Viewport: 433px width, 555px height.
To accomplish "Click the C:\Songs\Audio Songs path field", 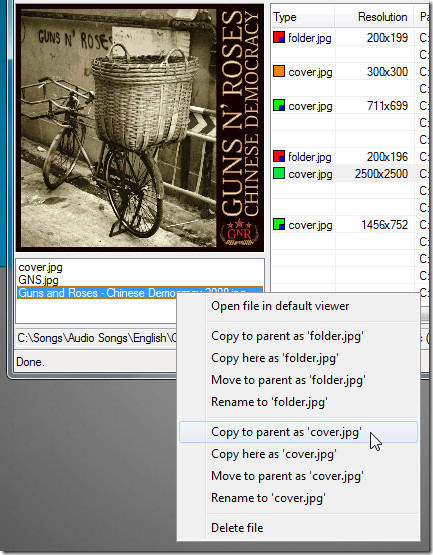I will (x=97, y=338).
